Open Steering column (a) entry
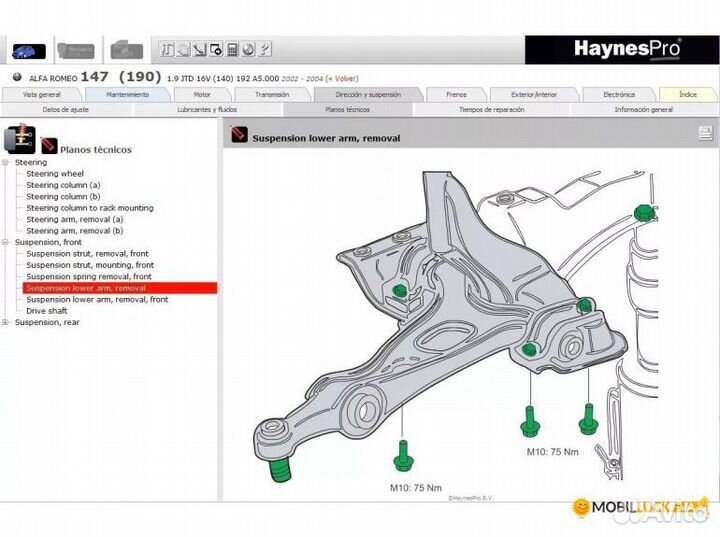This screenshot has height=537, width=720. [63, 186]
